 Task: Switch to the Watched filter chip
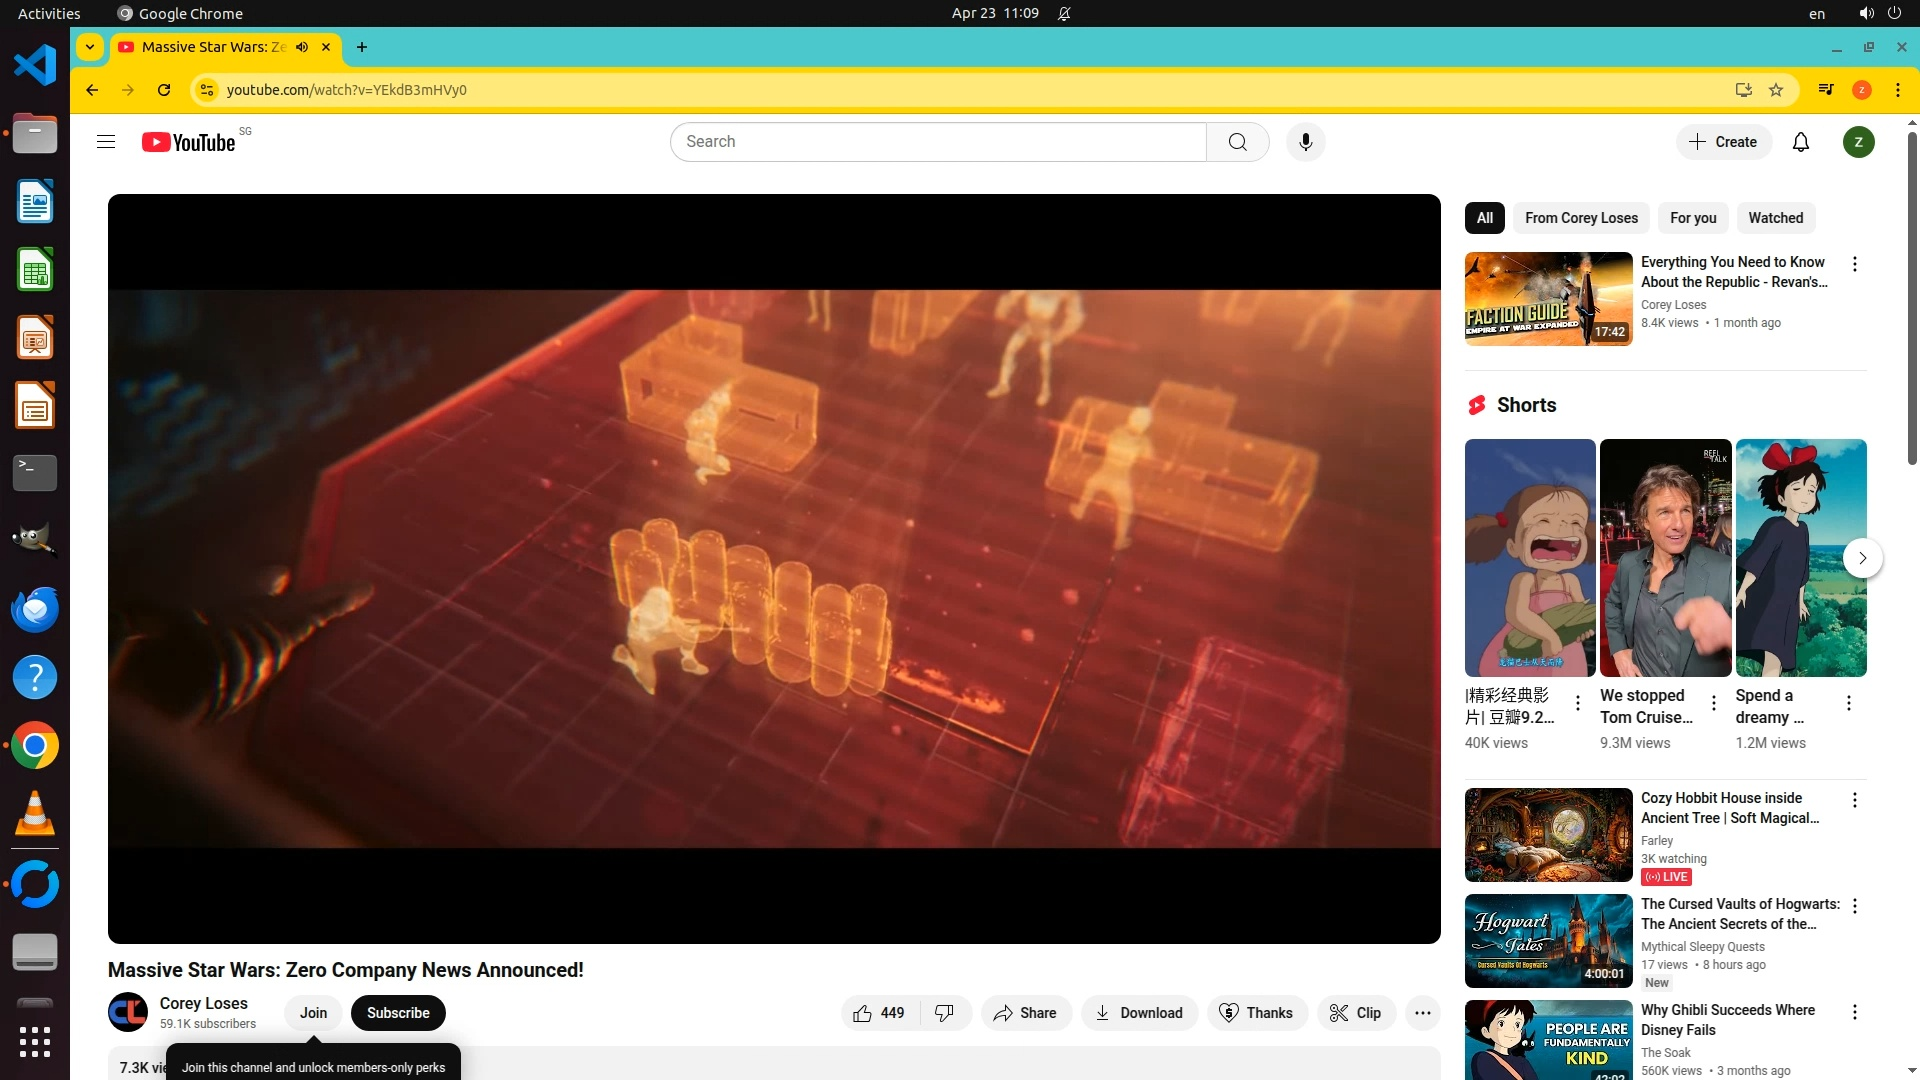coord(1775,218)
